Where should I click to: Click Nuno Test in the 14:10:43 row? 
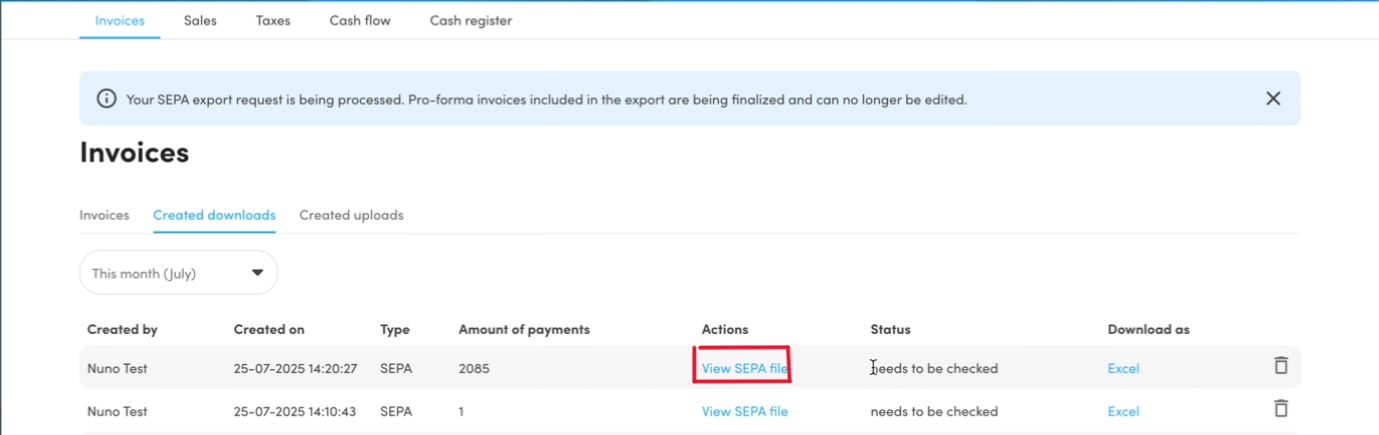click(117, 412)
